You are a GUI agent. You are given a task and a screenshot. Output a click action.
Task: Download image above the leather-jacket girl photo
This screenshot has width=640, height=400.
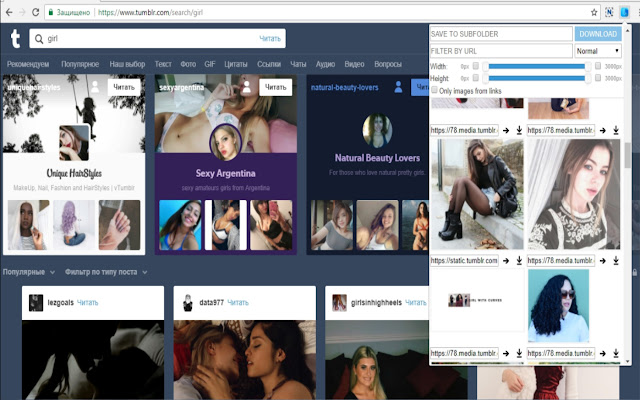click(519, 130)
